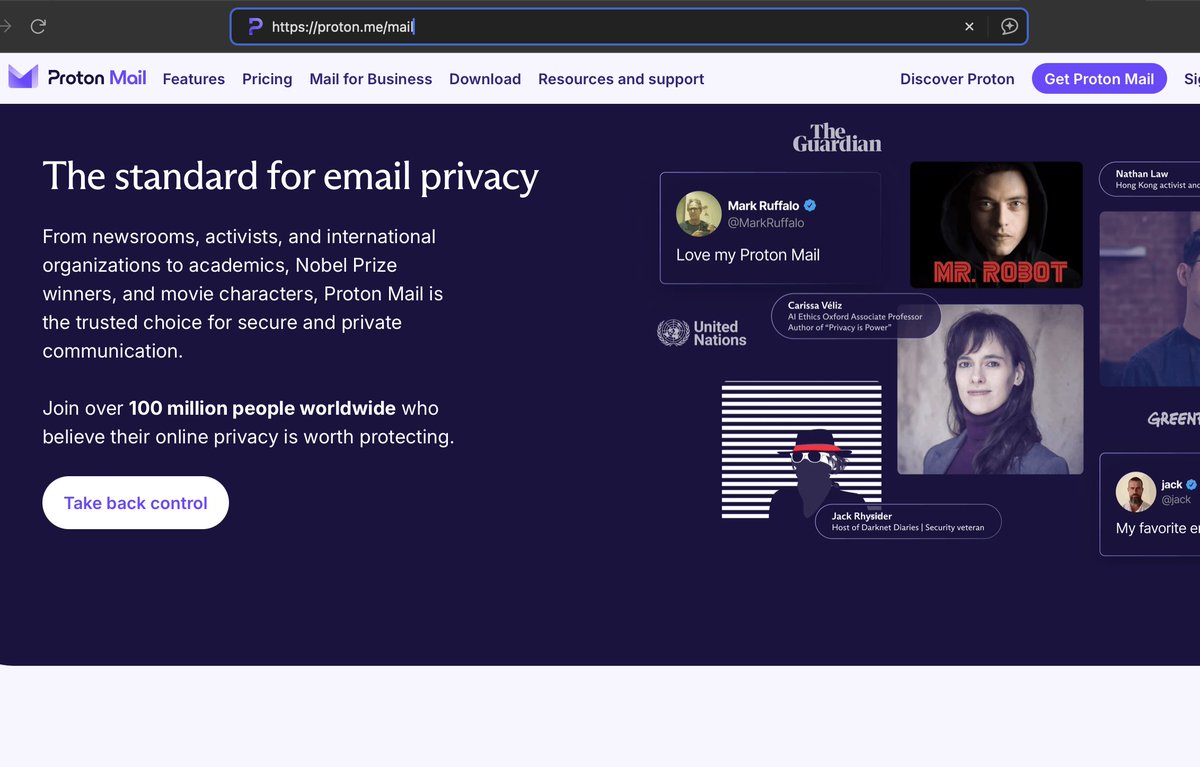Click 'The standard for email privacy' heading
The image size is (1200, 767).
point(291,176)
